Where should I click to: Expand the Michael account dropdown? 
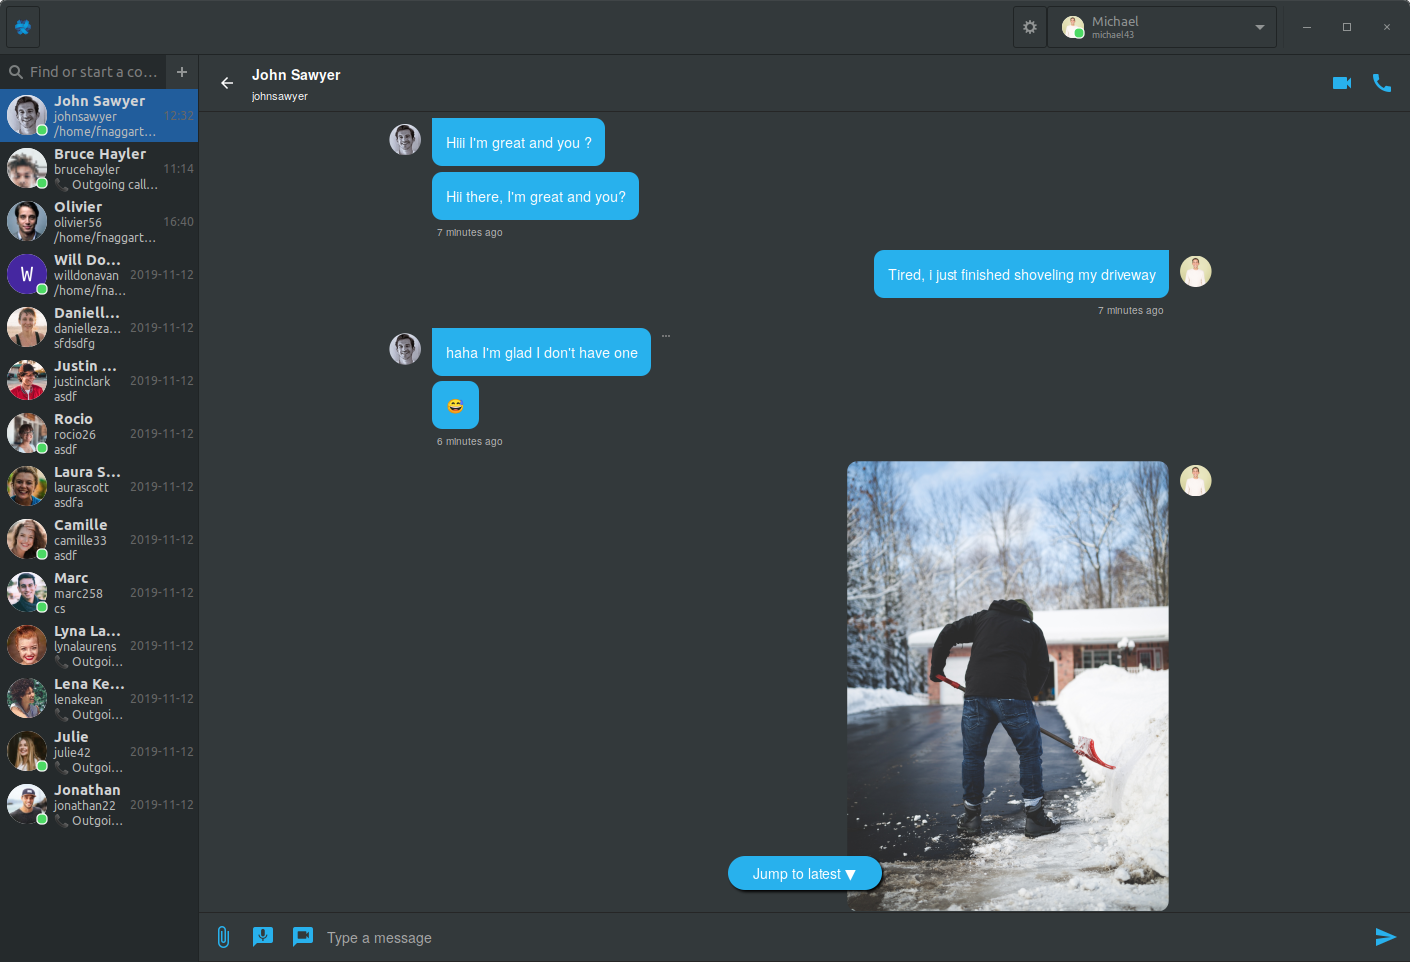[x=1259, y=27]
